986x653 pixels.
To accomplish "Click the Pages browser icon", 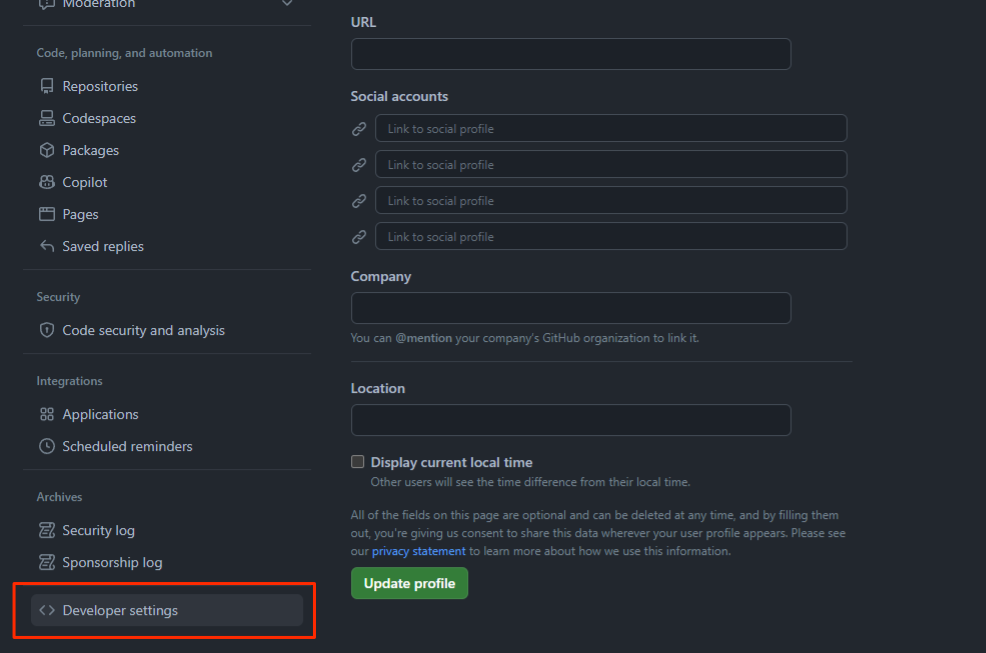I will (x=47, y=215).
